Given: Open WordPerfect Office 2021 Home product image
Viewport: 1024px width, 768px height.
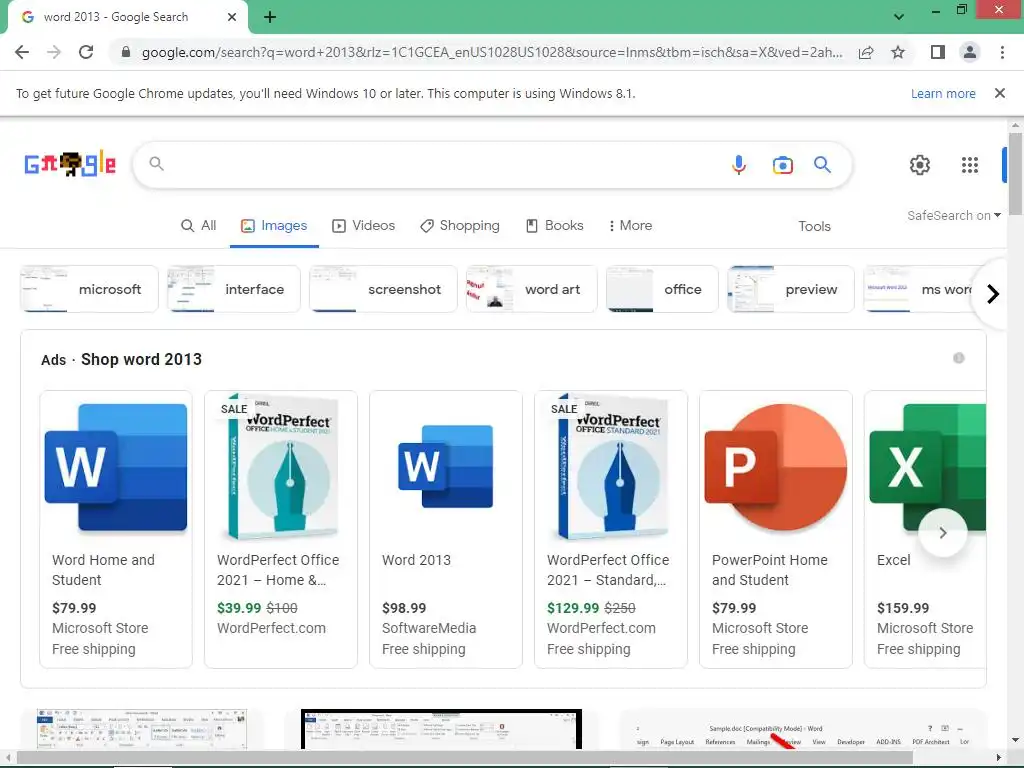Looking at the screenshot, I should [x=281, y=467].
